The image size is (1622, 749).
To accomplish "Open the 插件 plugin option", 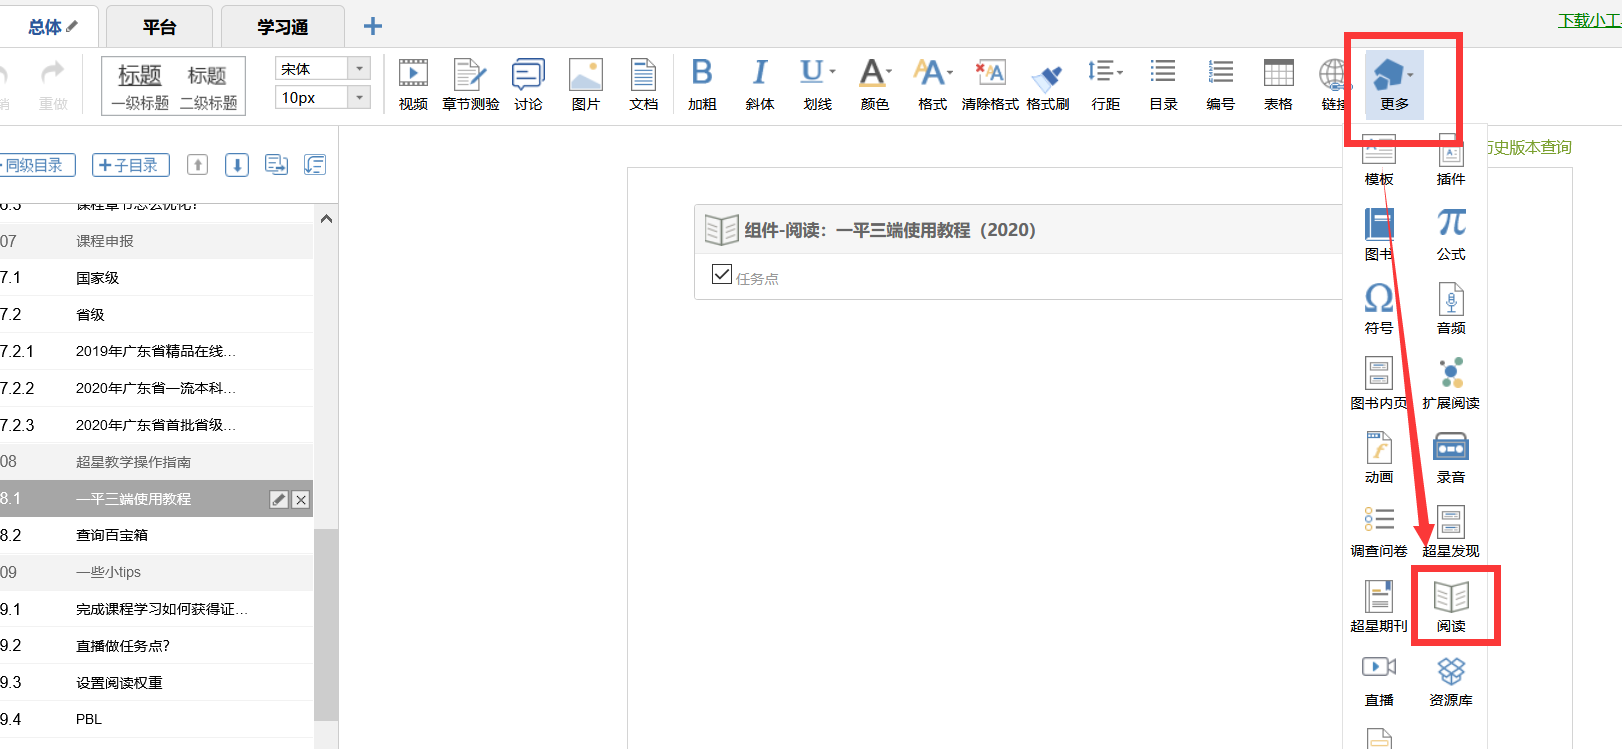I will [1451, 160].
